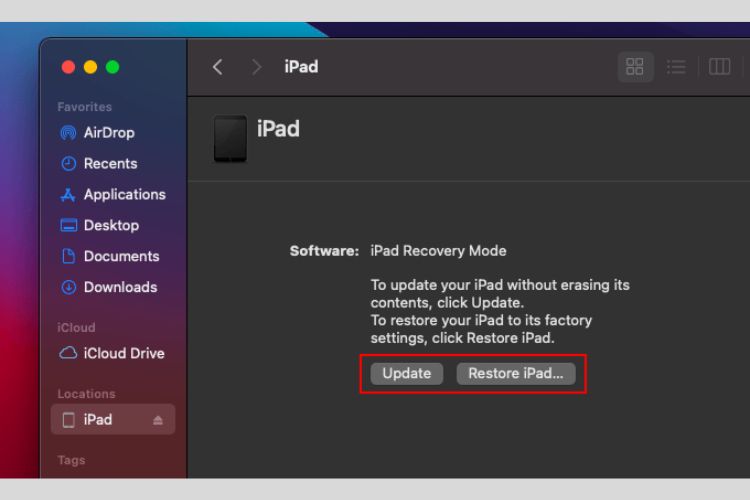Click the forward chevron in the toolbar

(256, 67)
